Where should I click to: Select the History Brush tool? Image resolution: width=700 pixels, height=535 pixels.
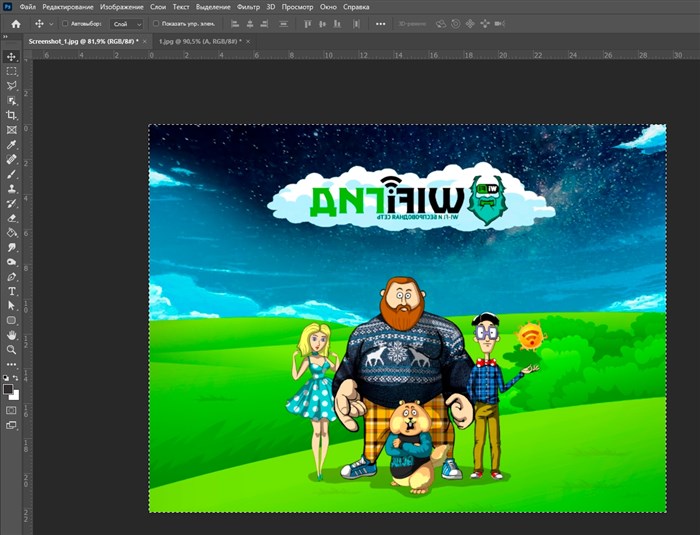point(12,204)
